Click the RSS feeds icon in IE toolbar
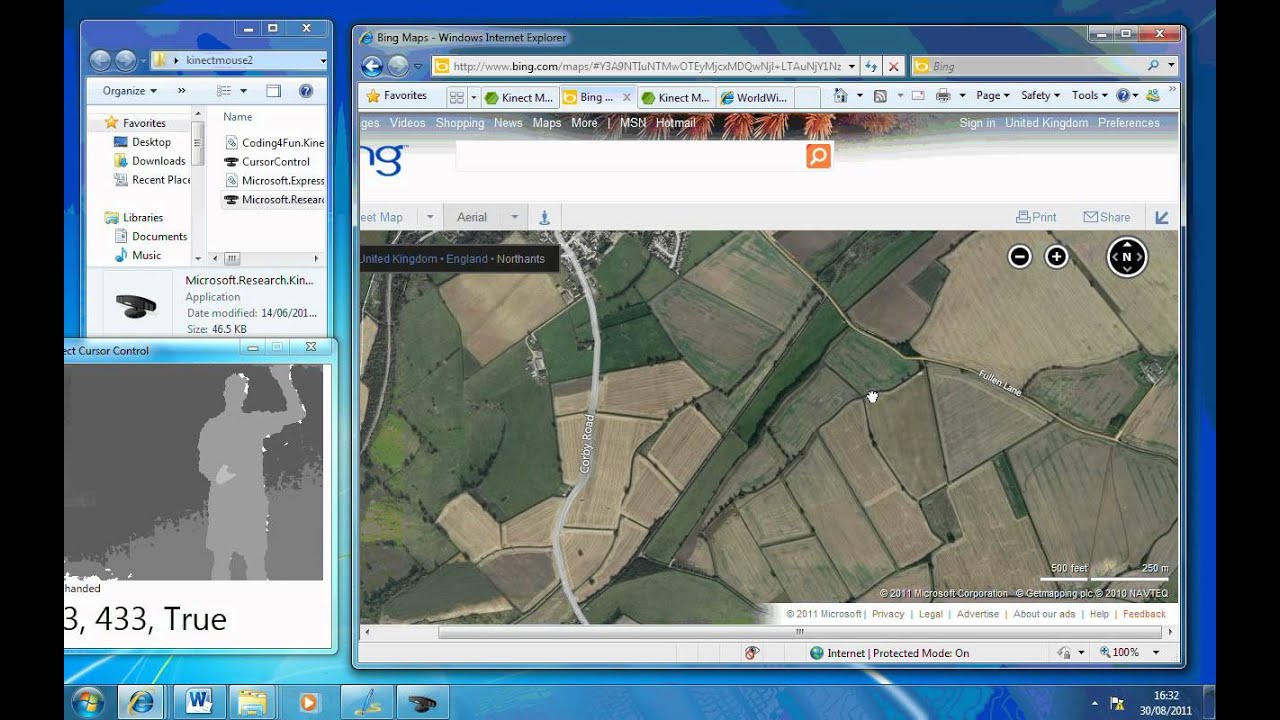 (880, 96)
